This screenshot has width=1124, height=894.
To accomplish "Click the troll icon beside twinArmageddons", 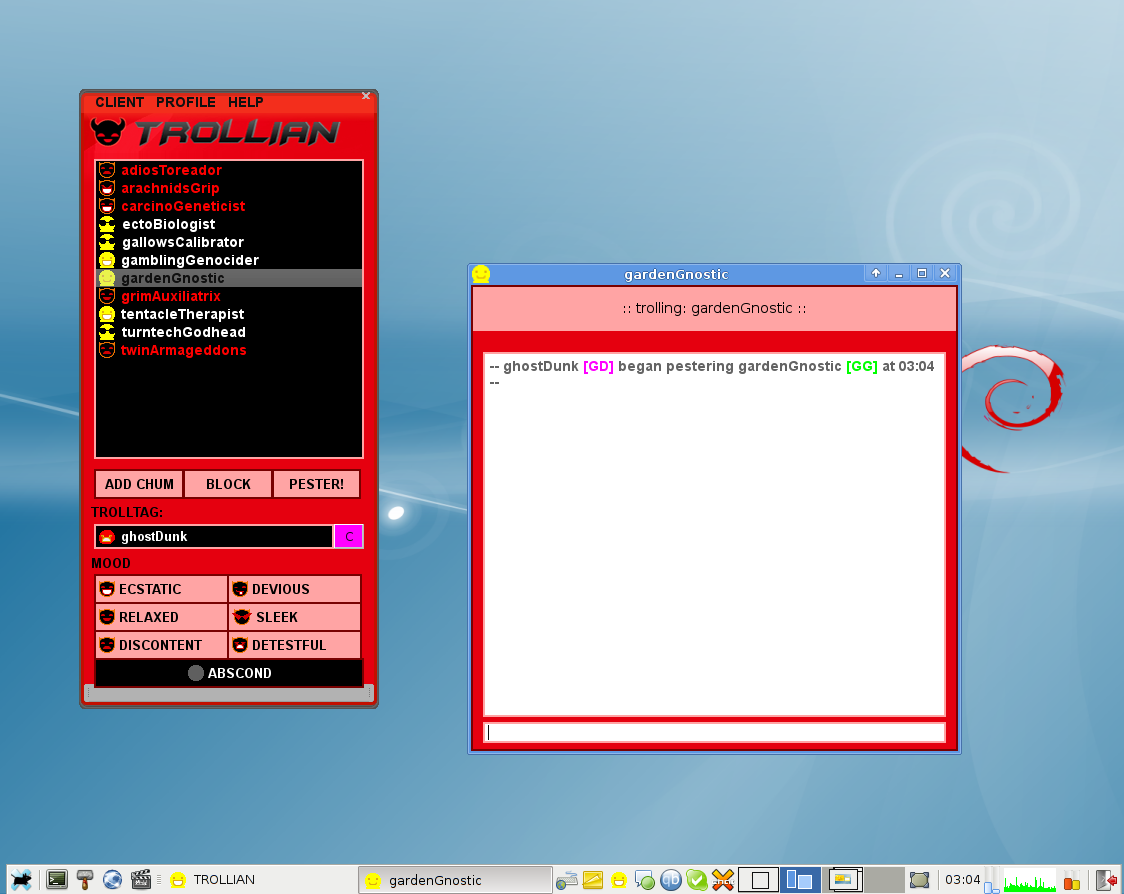I will [107, 351].
